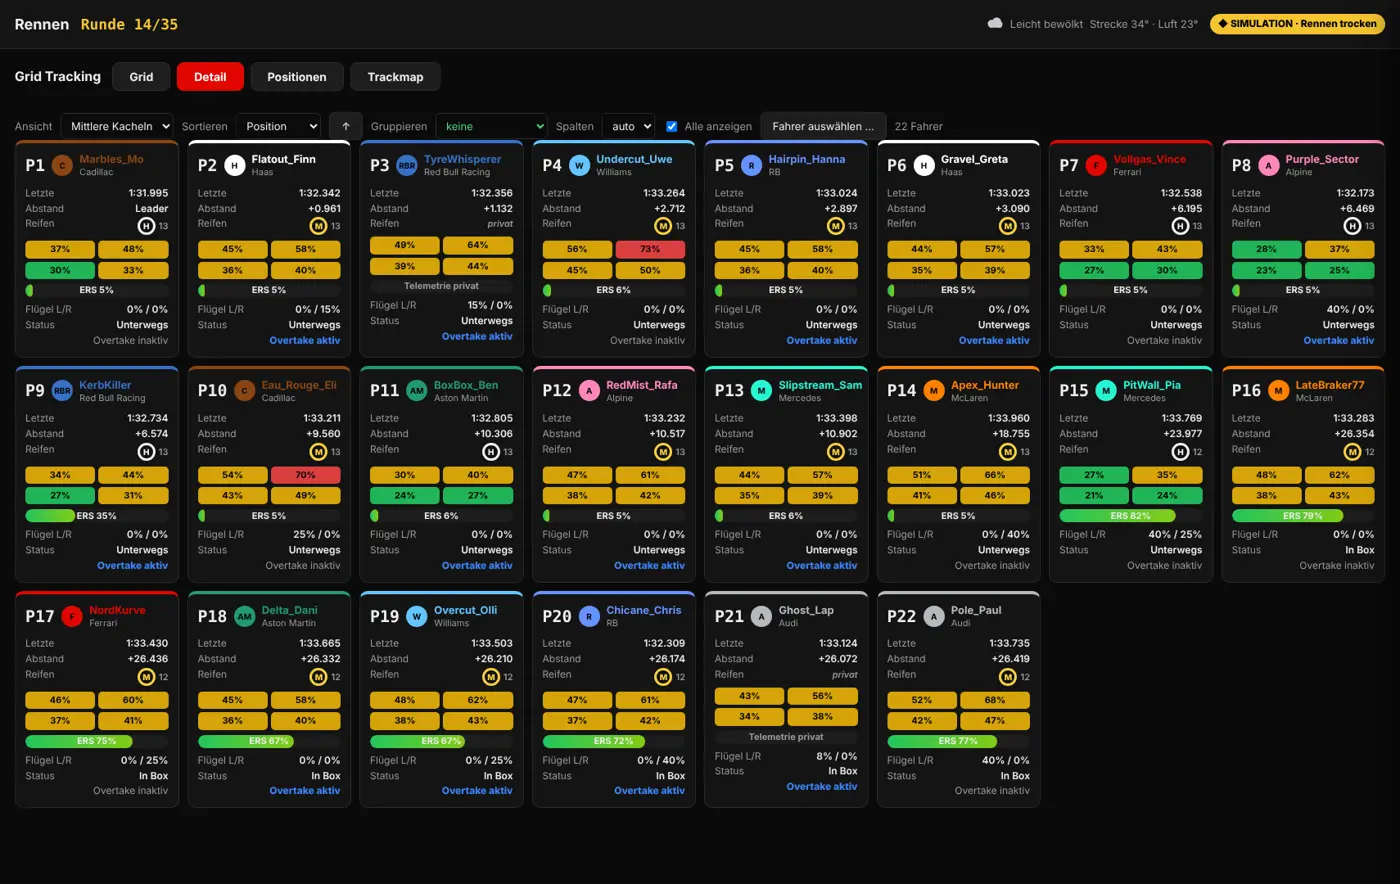Click the Chicane_Chris driver name

tap(645, 610)
